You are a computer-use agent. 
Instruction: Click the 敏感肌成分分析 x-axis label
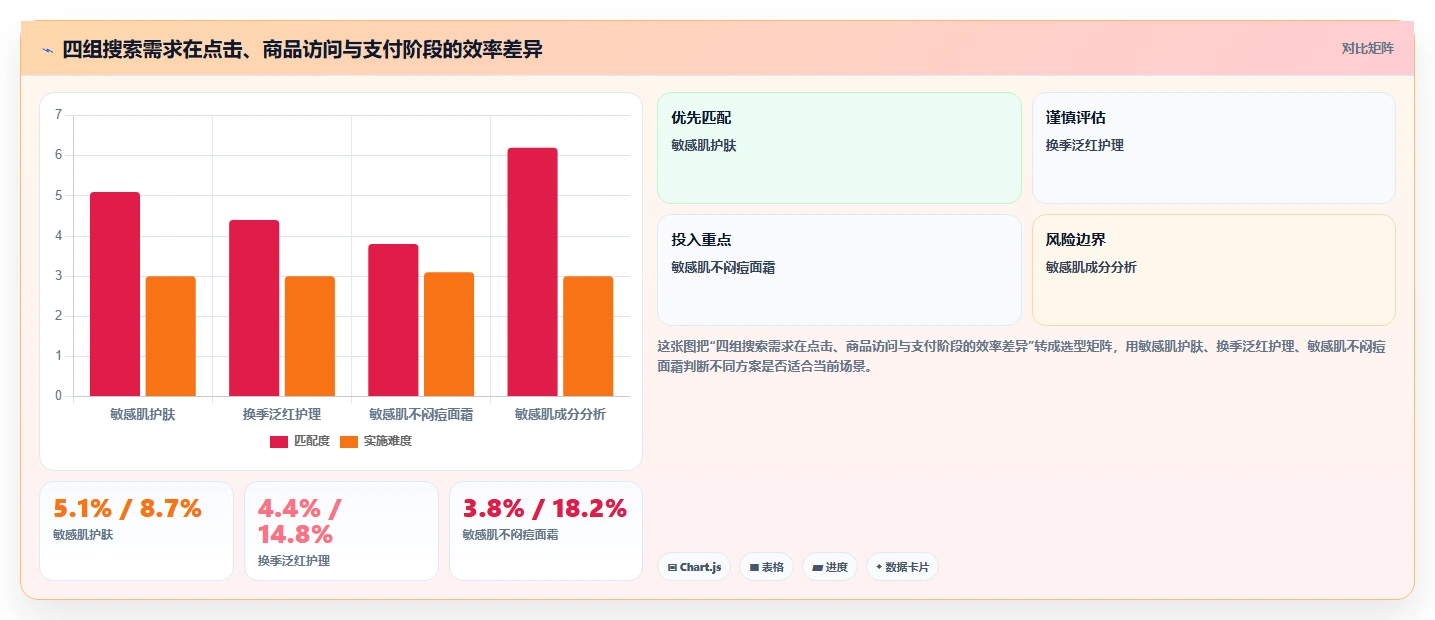[560, 414]
